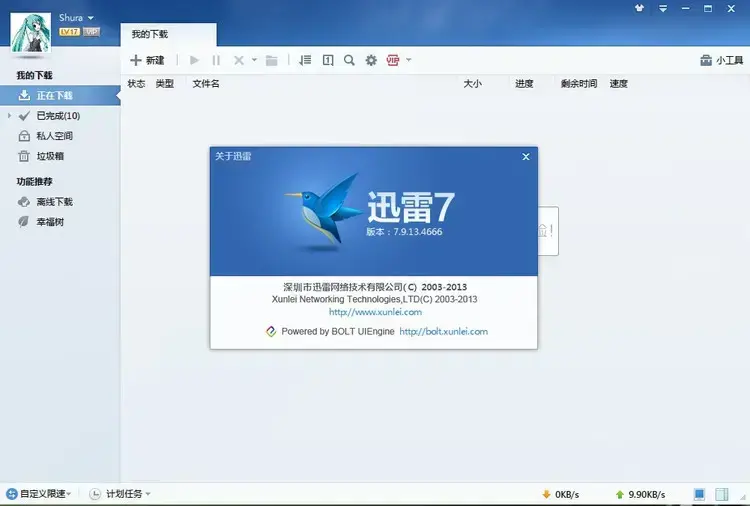Select 正在下载 in the sidebar

tap(60, 96)
